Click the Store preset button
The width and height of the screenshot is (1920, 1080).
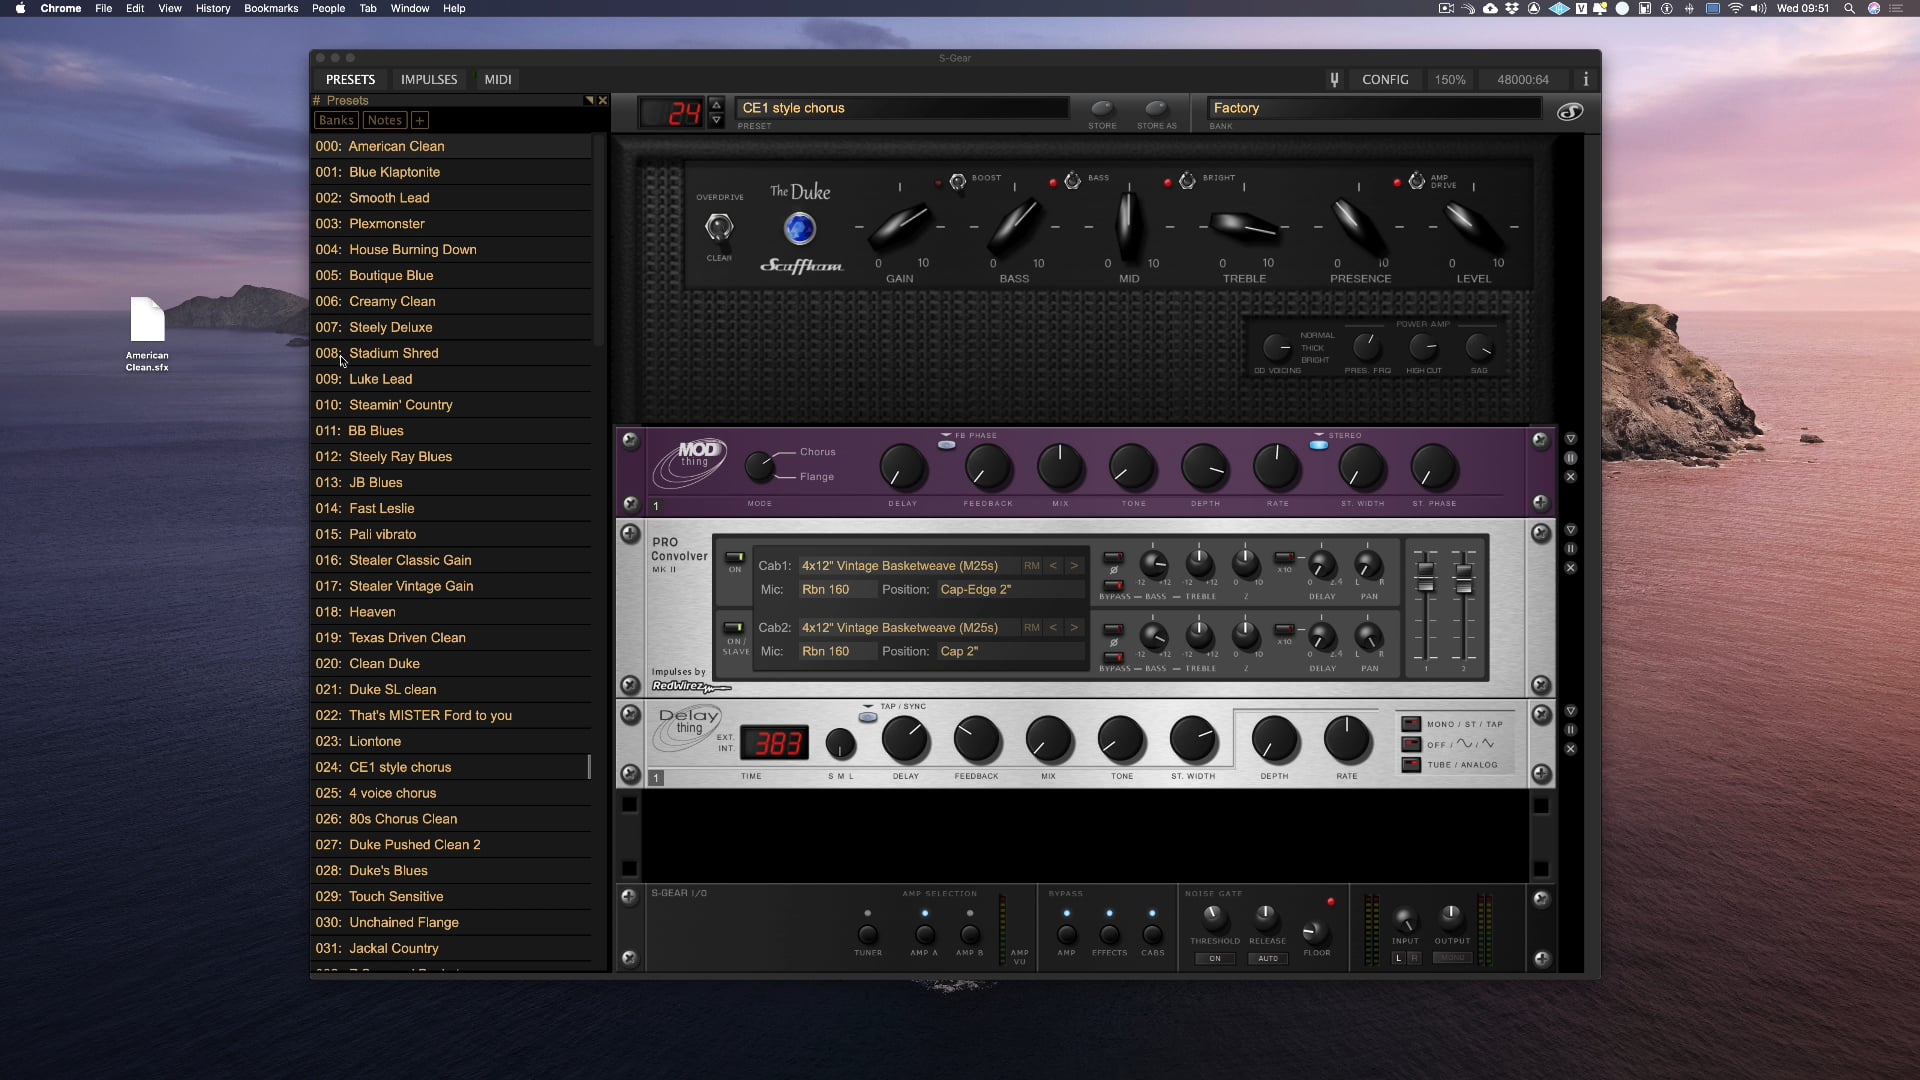click(x=1102, y=108)
